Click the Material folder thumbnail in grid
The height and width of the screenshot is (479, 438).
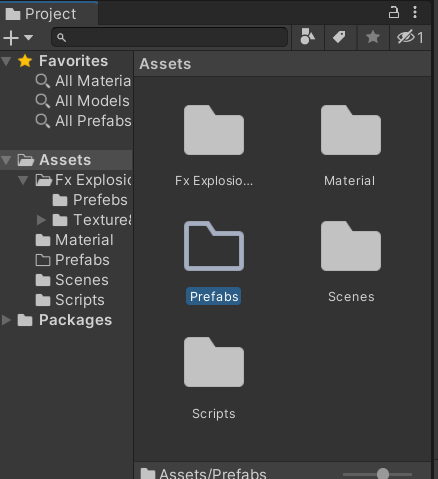[x=351, y=130]
